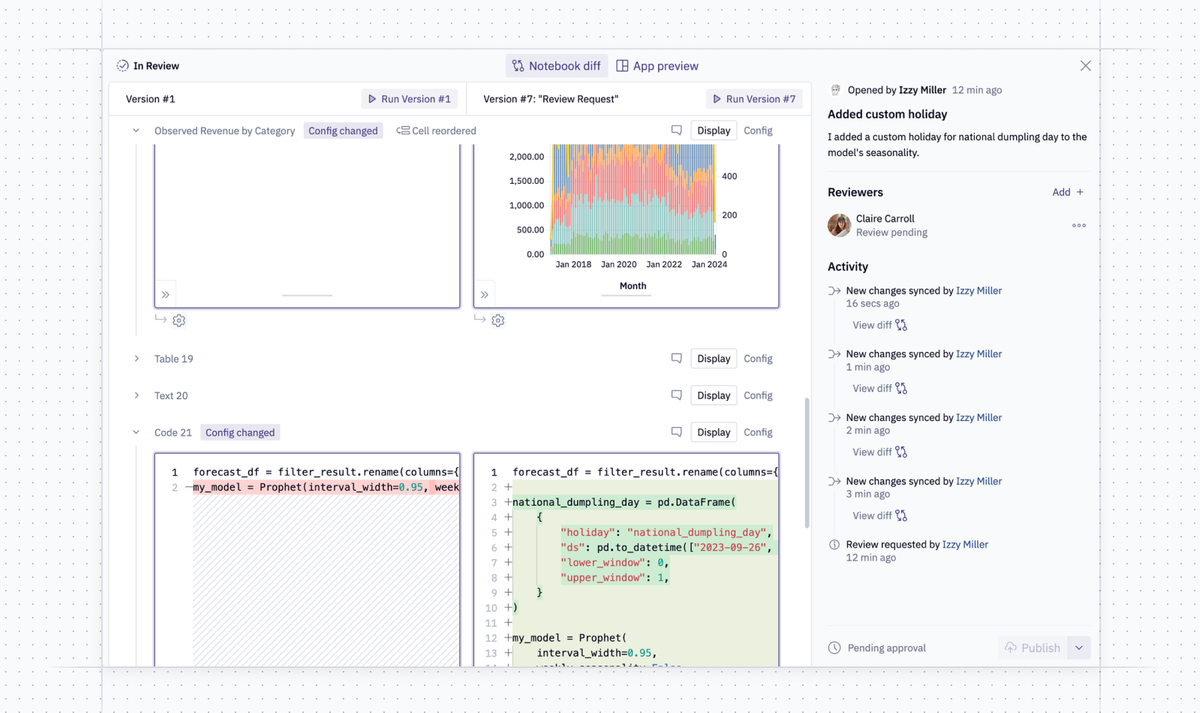
Task: Expand Version #1 chart cell with double chevron
Action: click(166, 295)
